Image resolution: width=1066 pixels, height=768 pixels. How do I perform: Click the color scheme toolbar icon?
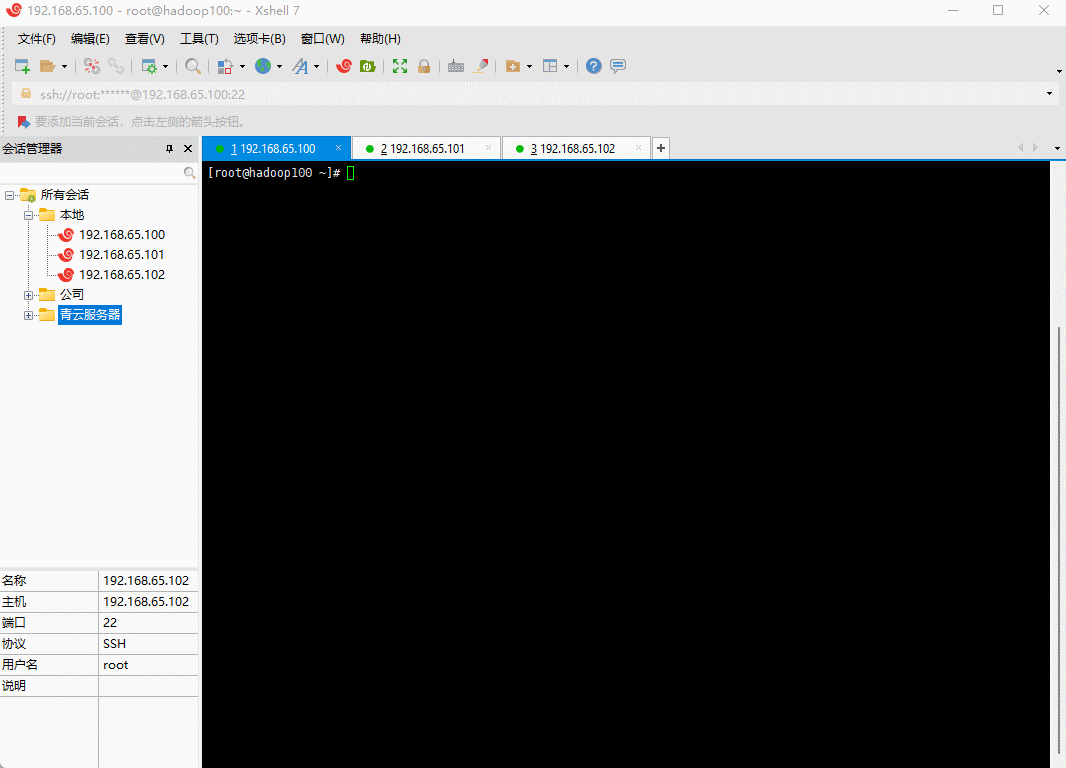[x=225, y=66]
